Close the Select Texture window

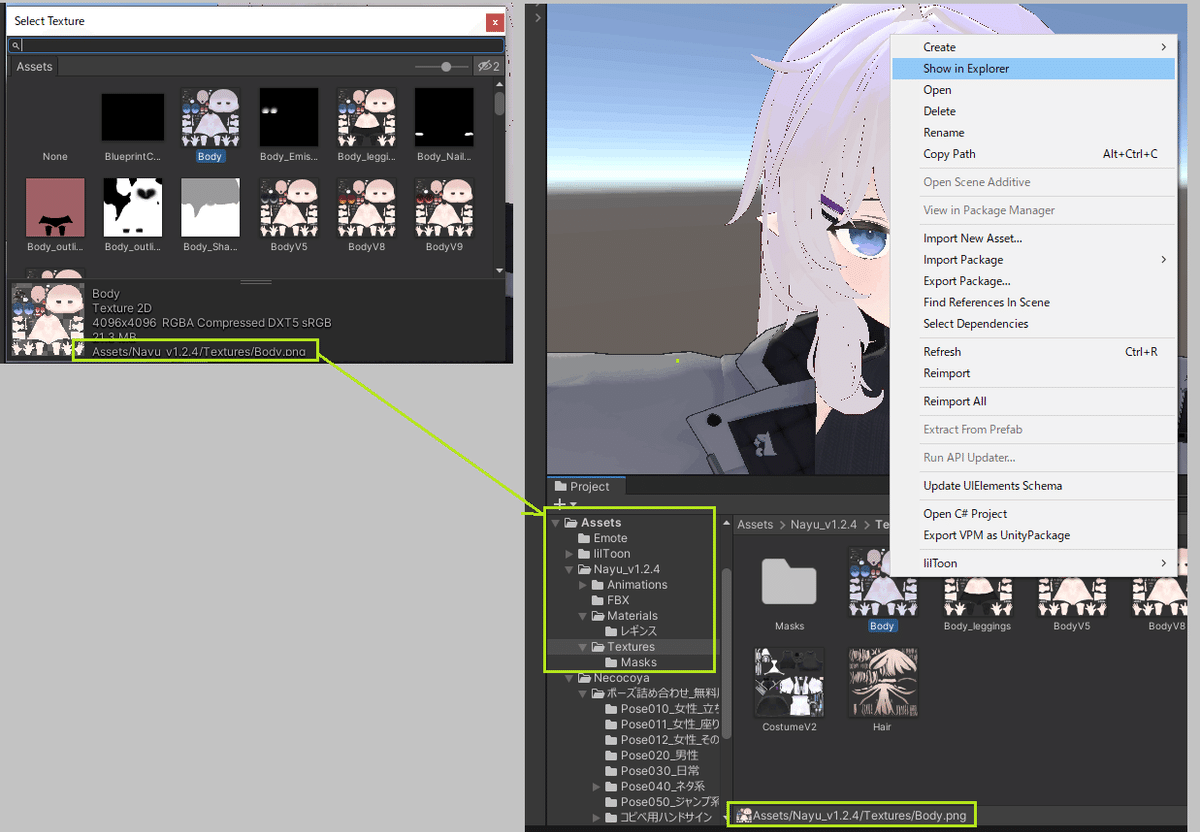[x=495, y=22]
